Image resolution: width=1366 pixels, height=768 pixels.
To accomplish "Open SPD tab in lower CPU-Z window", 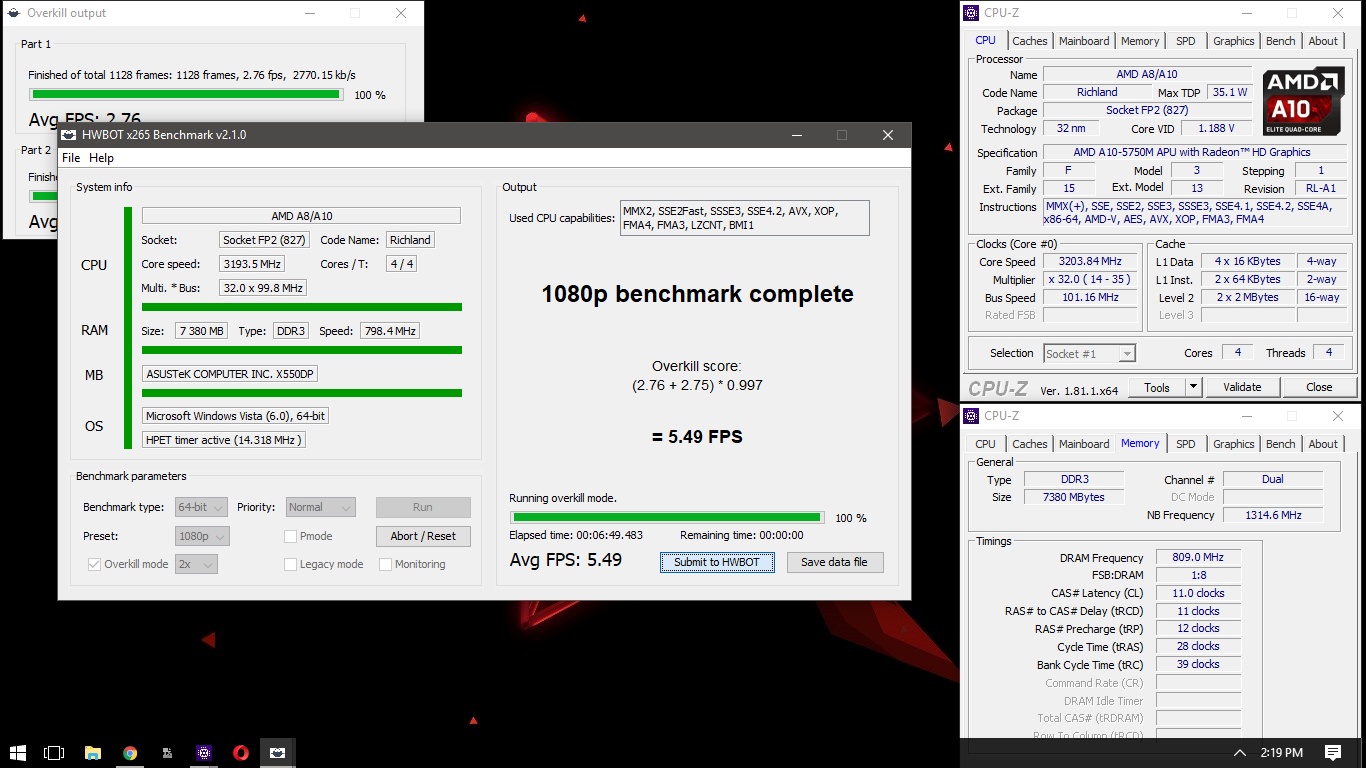I will (1185, 444).
